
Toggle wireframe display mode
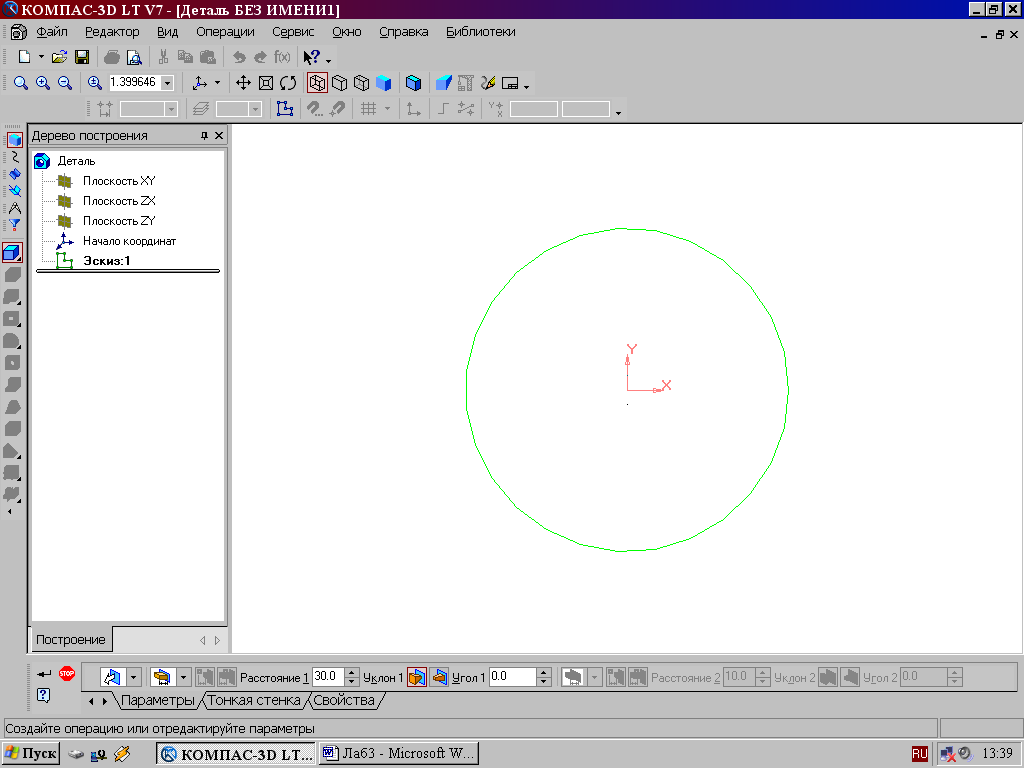point(317,83)
